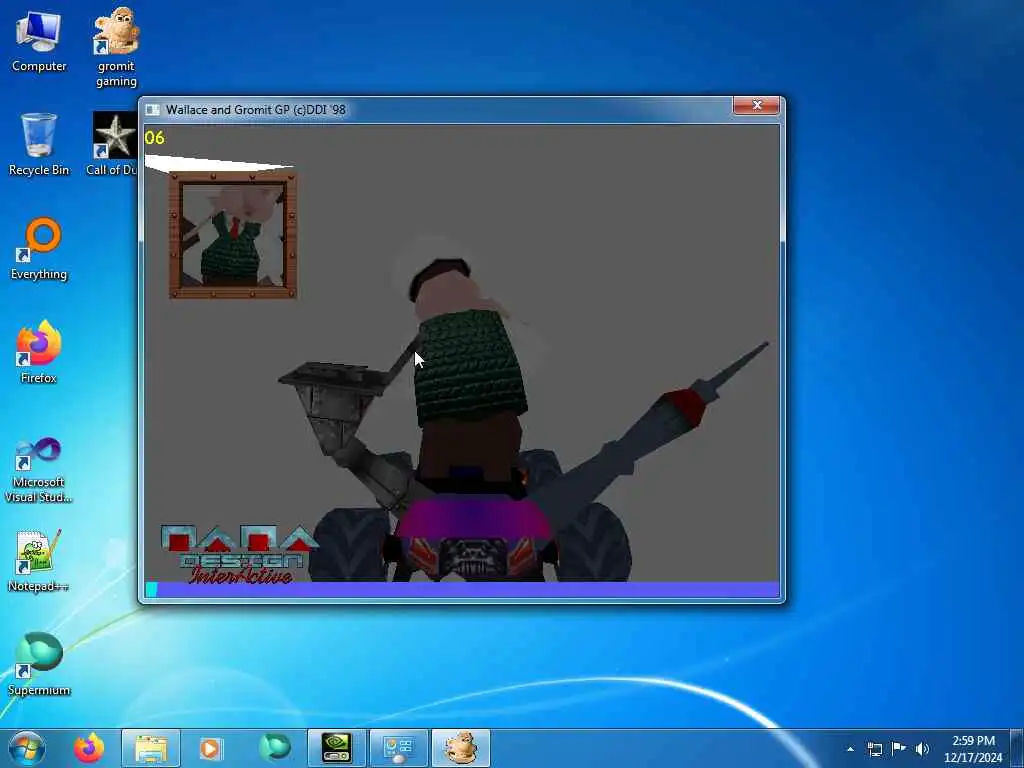1024x768 pixels.
Task: Launch Firefox from the desktop
Action: click(39, 352)
